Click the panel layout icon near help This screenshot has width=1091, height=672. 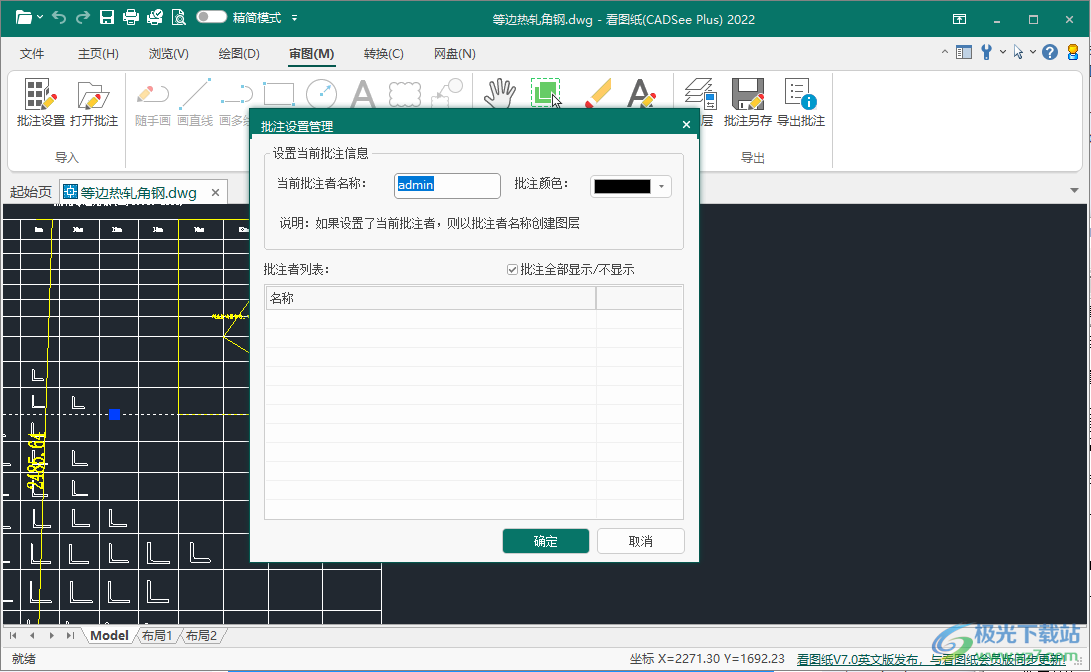coord(964,52)
